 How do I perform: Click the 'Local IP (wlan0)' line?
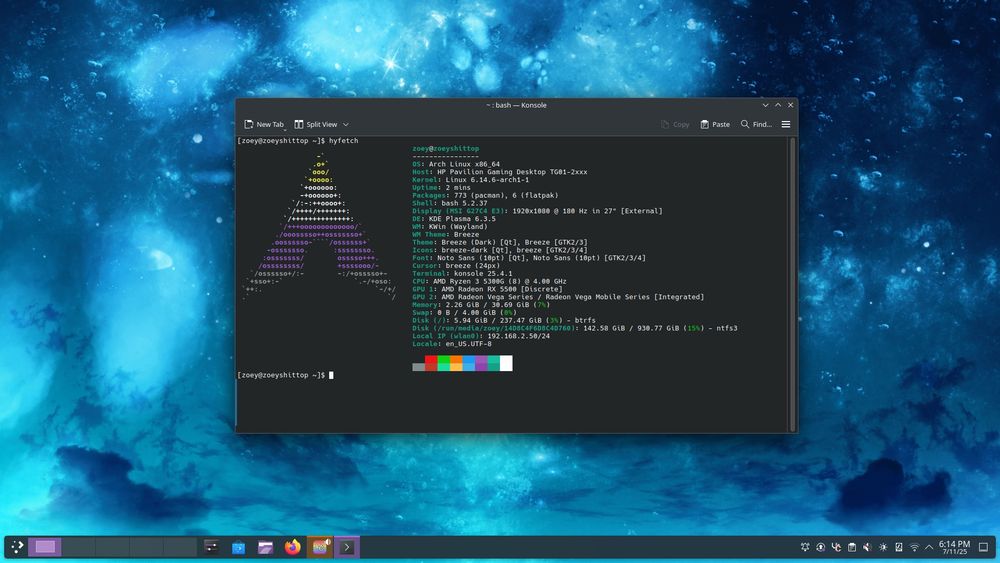(481, 336)
